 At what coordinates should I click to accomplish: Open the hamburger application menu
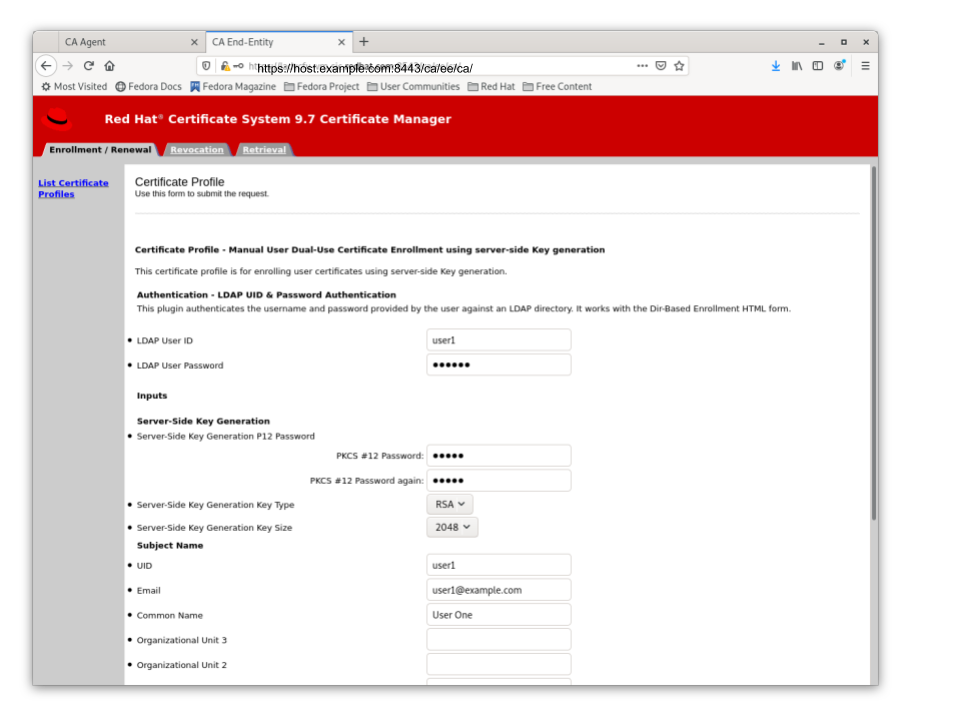coord(865,66)
